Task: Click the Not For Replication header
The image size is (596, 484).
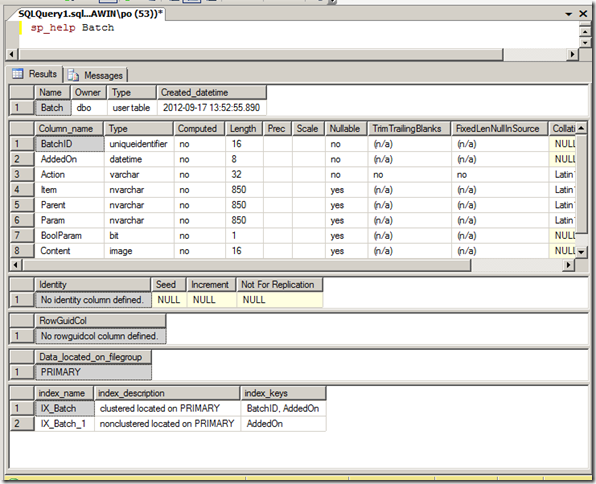Action: coord(280,284)
